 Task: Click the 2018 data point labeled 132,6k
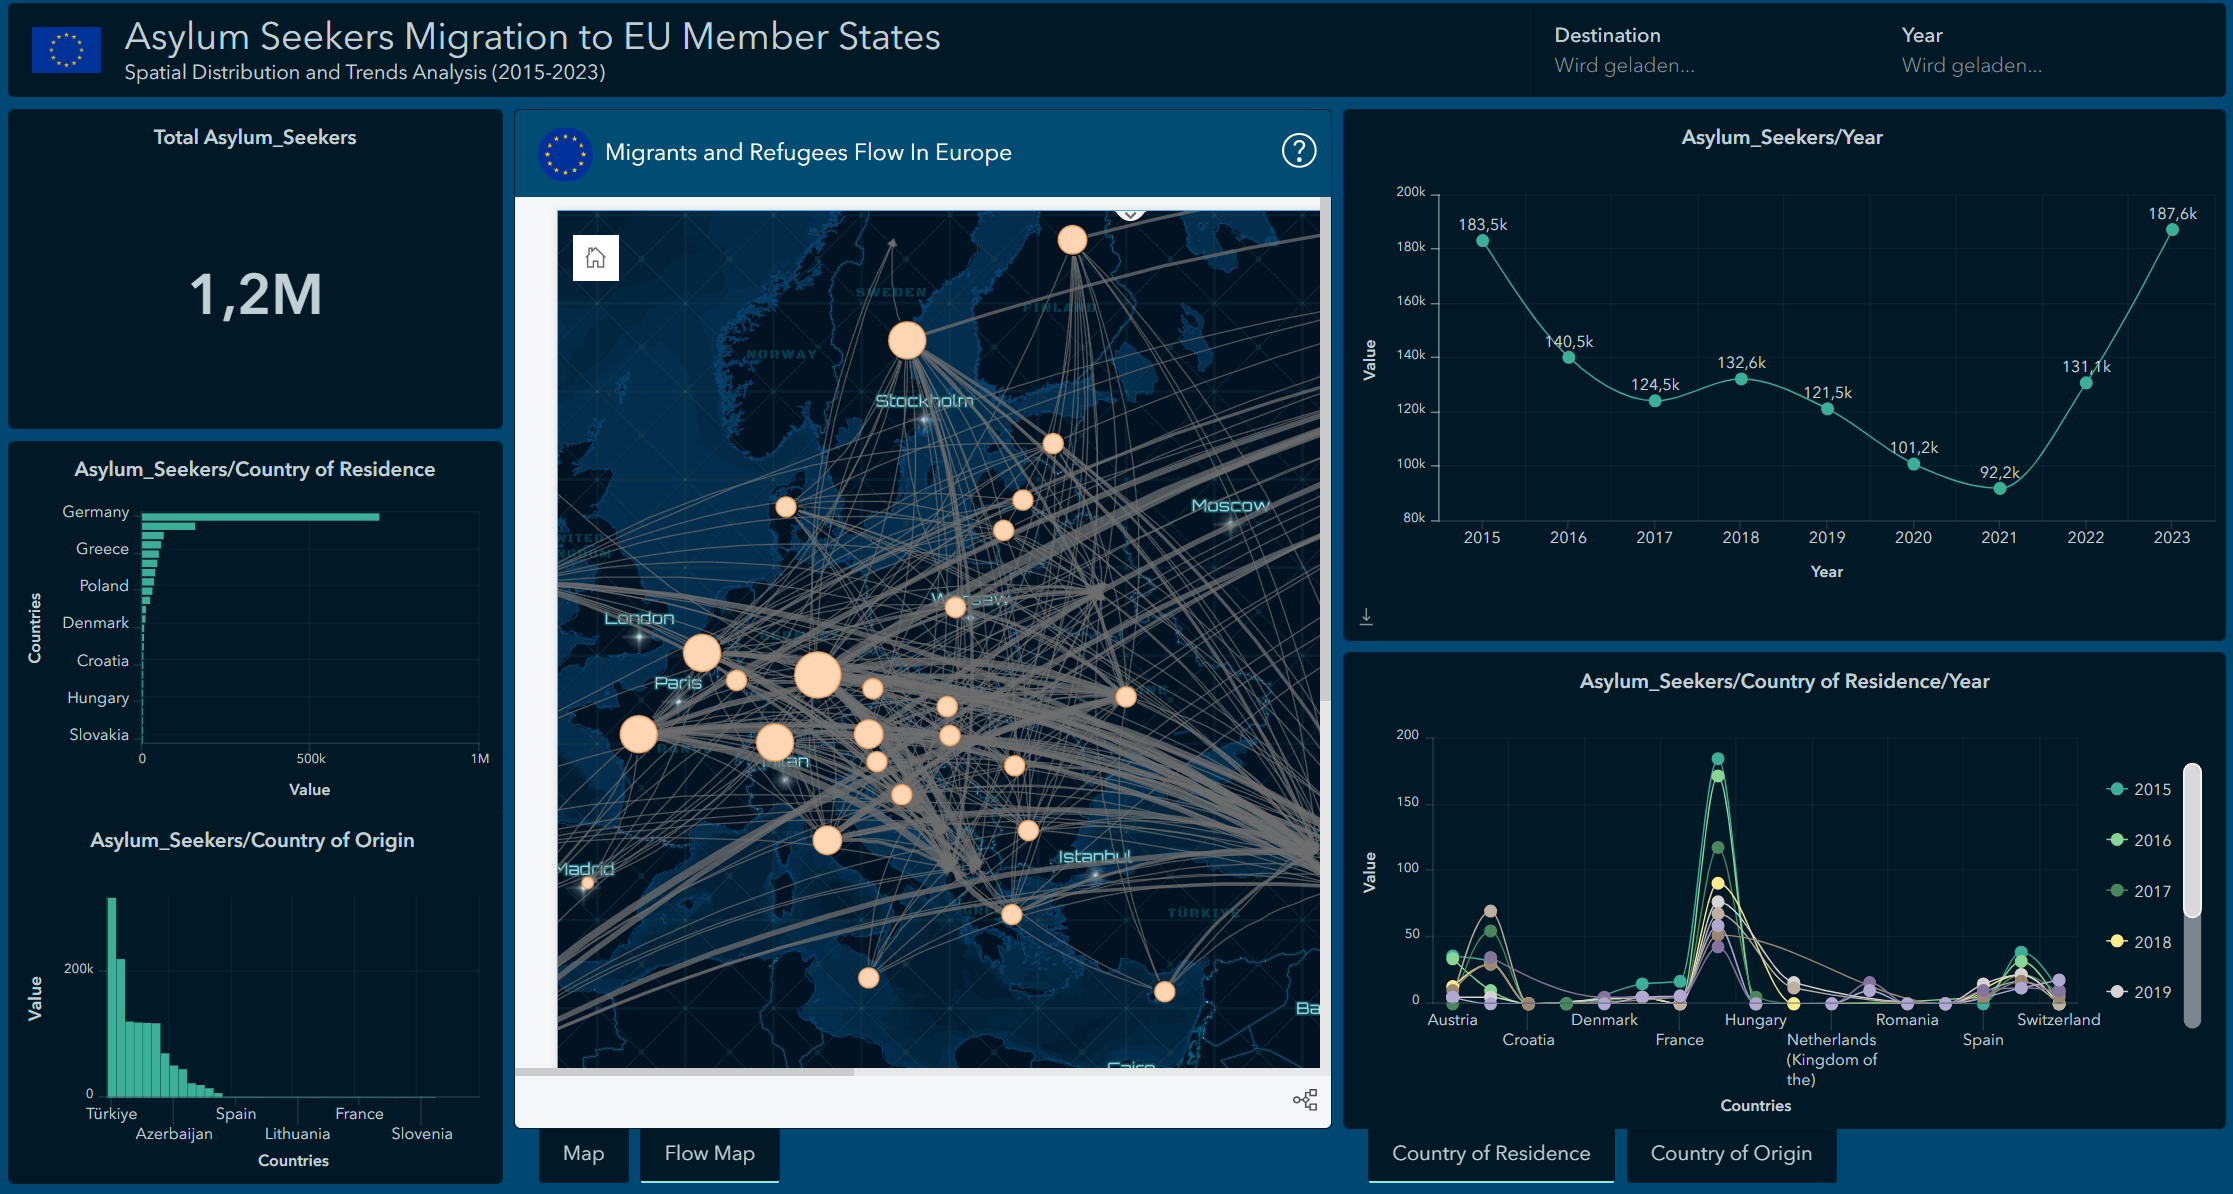click(1741, 379)
